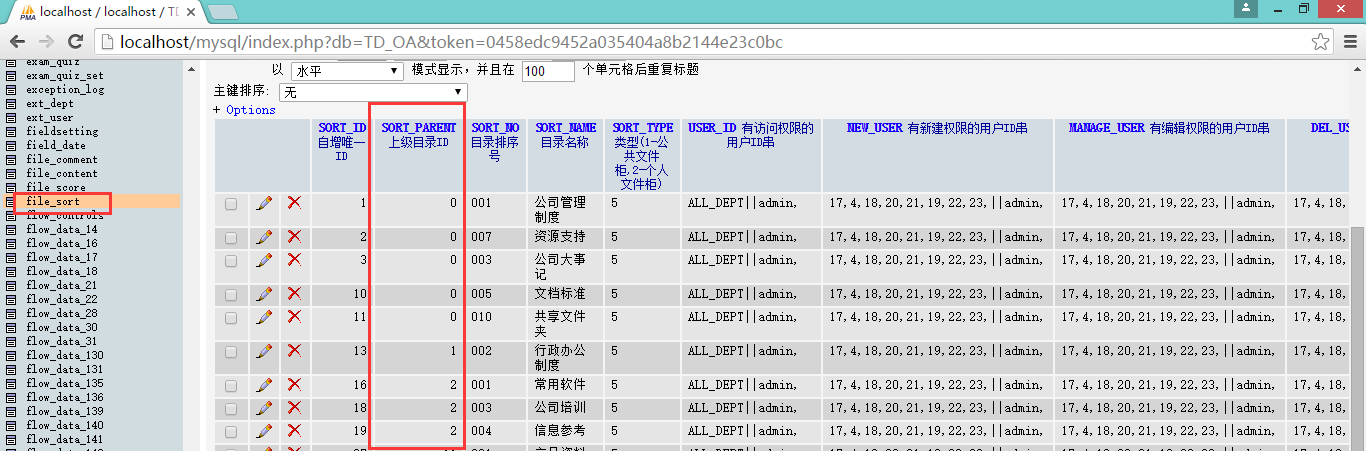Delete the 行政办公制度 row with red X
The height and width of the screenshot is (451, 1366).
[294, 351]
